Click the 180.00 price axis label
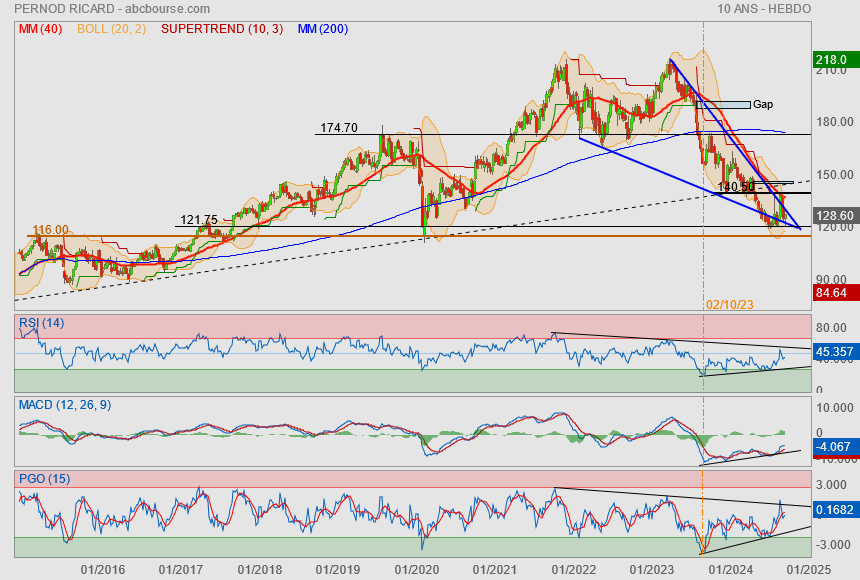Image resolution: width=860 pixels, height=580 pixels. pyautogui.click(x=835, y=122)
